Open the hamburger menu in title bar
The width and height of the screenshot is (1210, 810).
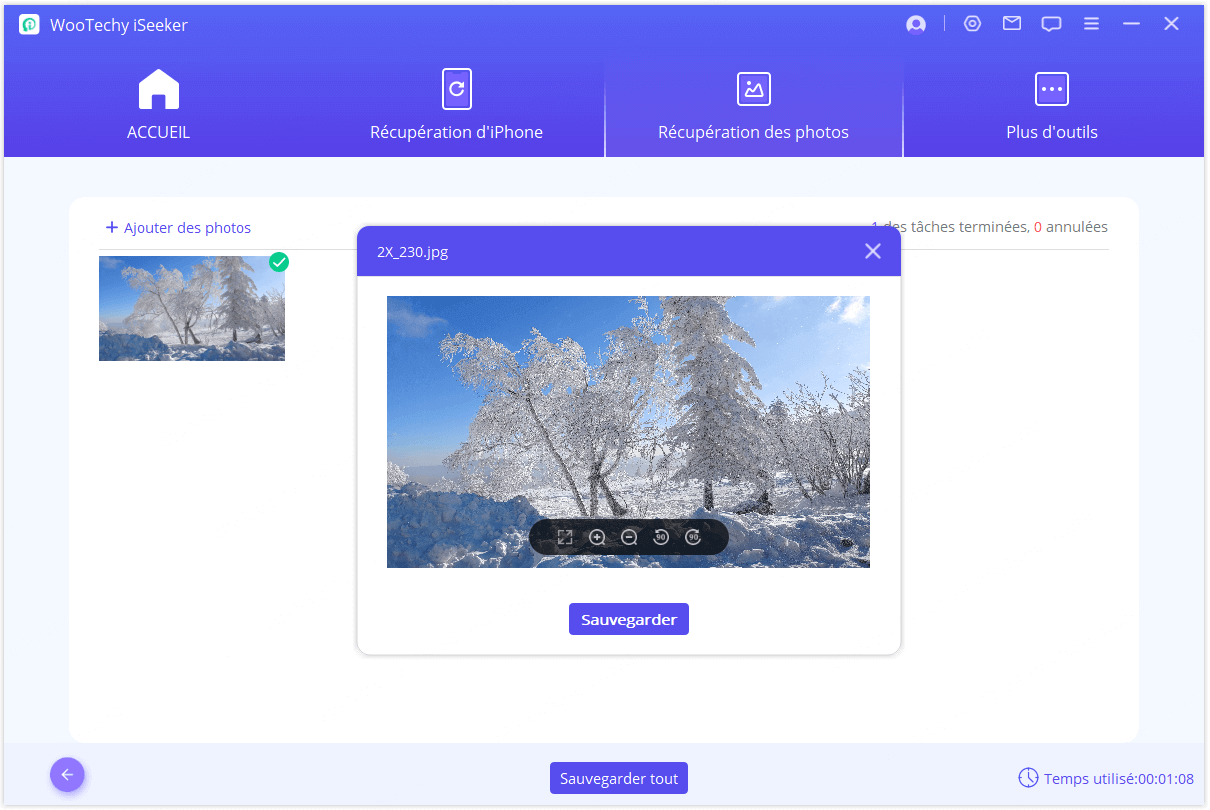[x=1092, y=24]
